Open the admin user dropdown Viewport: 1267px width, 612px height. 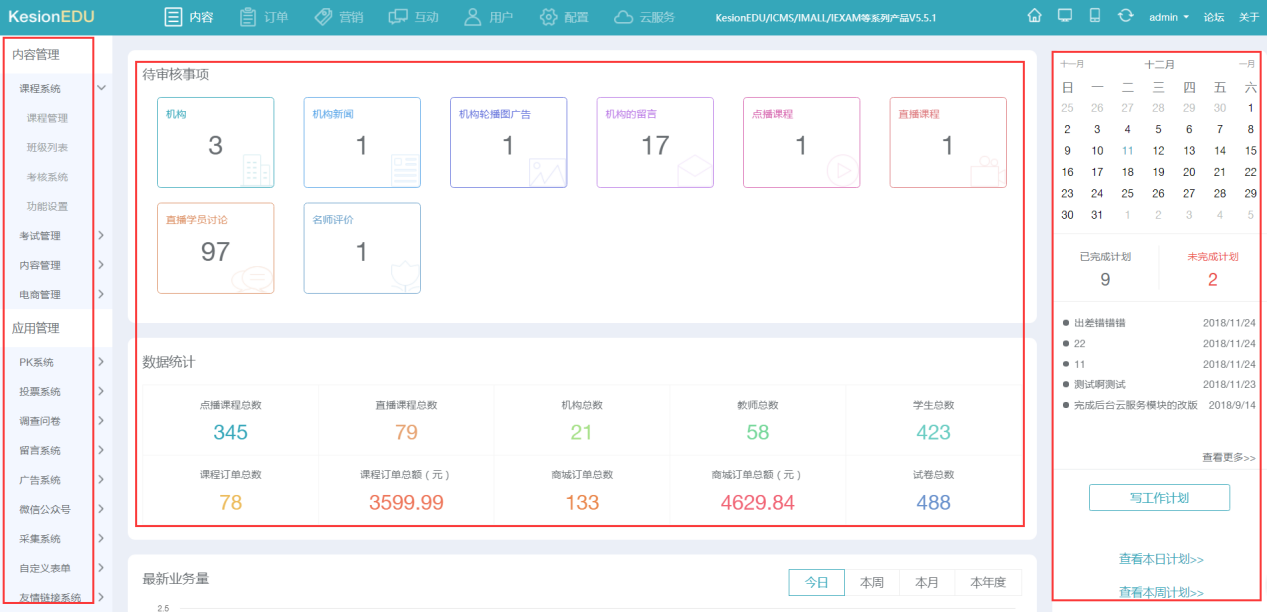tap(1168, 17)
